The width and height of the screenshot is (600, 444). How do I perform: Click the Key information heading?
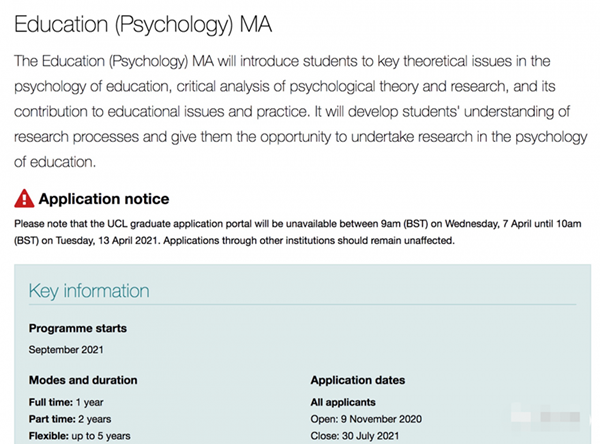click(x=89, y=291)
